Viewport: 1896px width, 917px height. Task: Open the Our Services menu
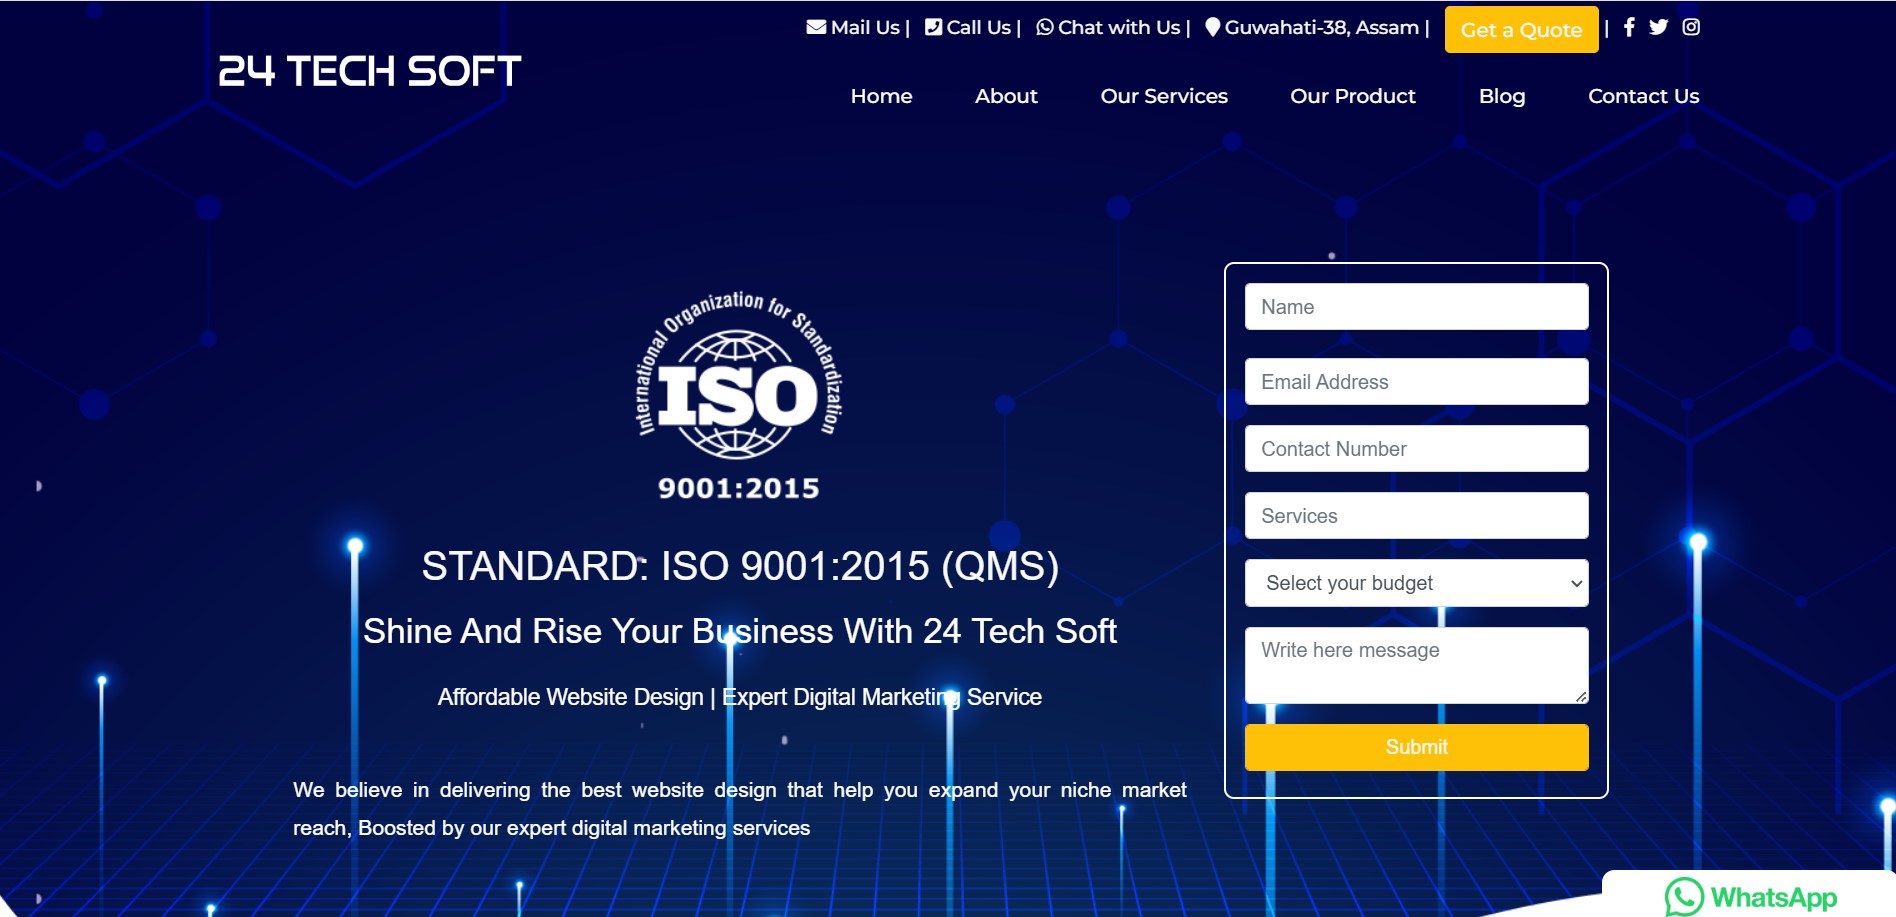tap(1164, 96)
